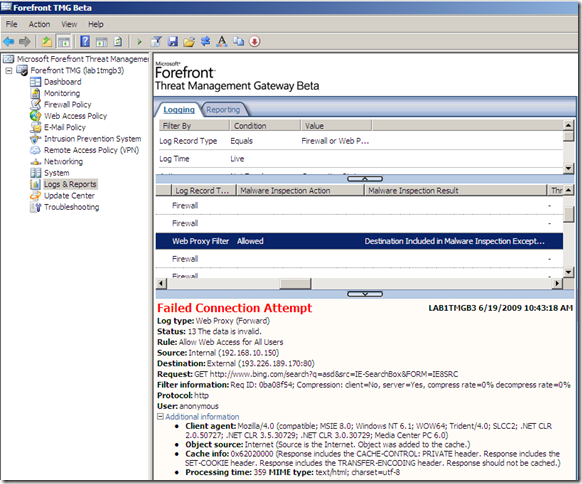
Task: Collapse the Additional information section
Action: click(x=160, y=416)
